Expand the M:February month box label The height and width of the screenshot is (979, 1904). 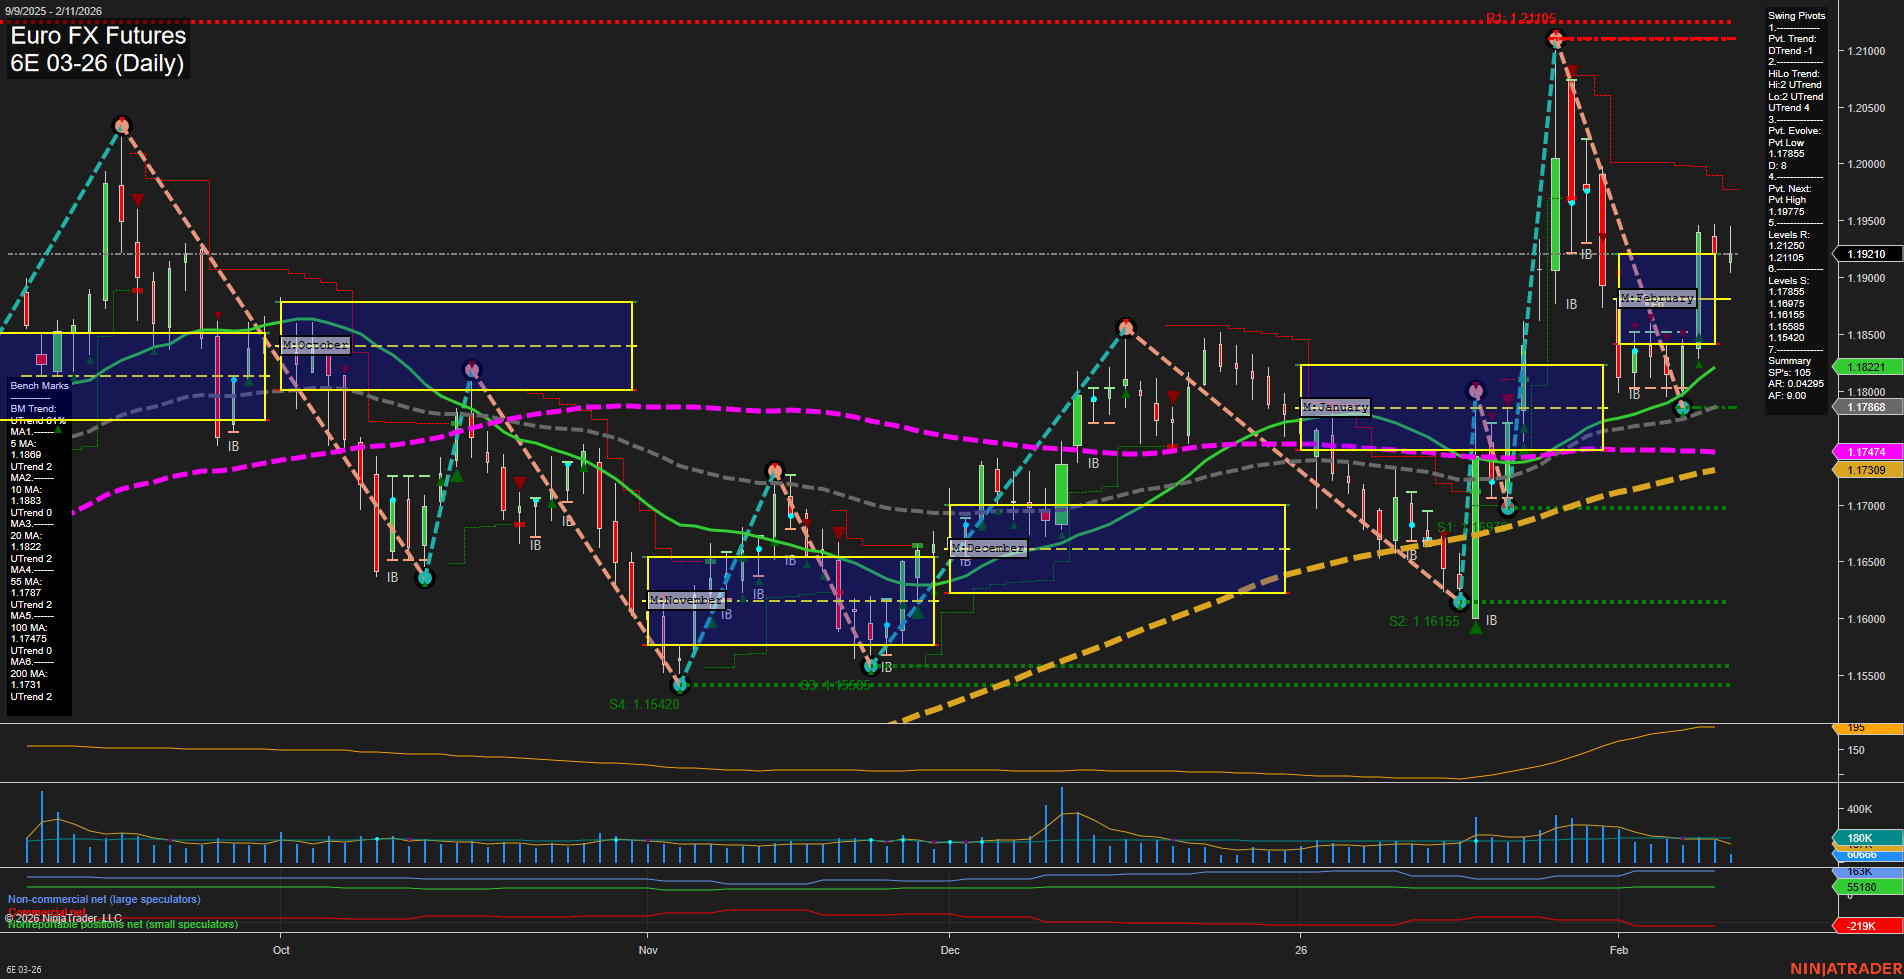click(1657, 297)
